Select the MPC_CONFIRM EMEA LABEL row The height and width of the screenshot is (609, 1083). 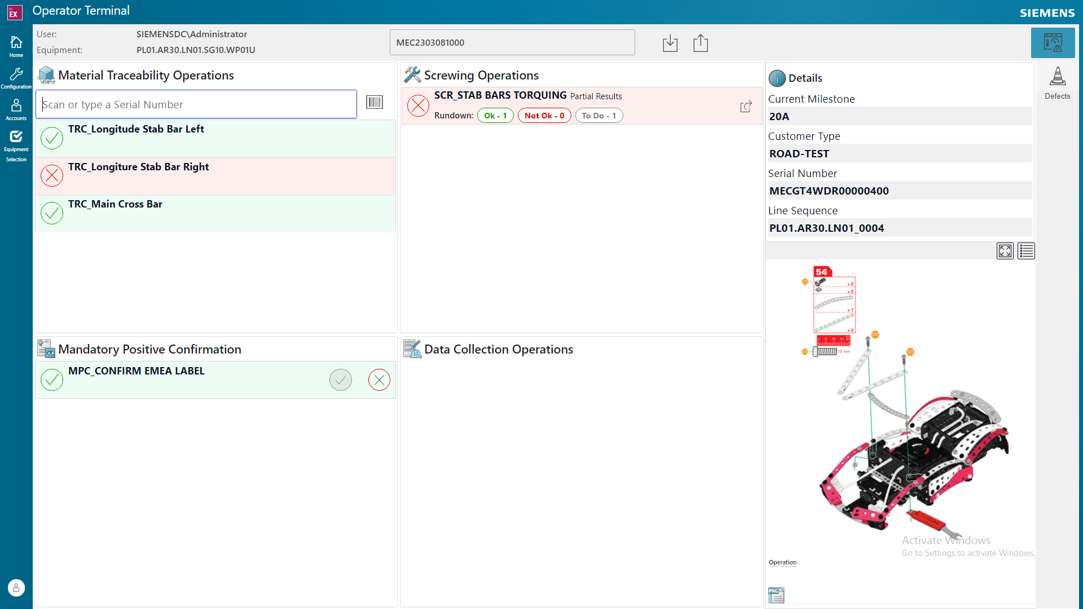pyautogui.click(x=215, y=380)
